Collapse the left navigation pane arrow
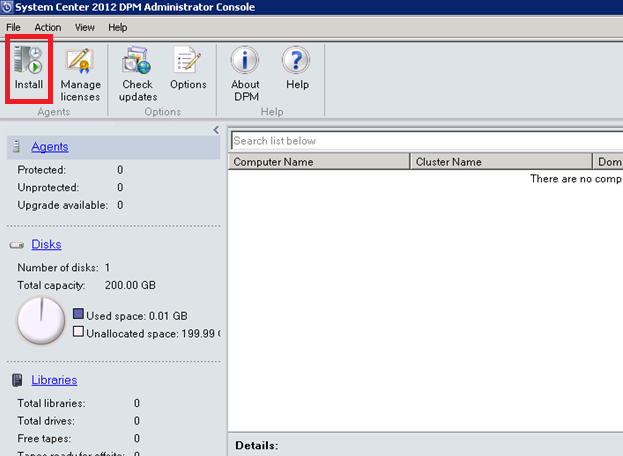This screenshot has height=456, width=623. 216,130
